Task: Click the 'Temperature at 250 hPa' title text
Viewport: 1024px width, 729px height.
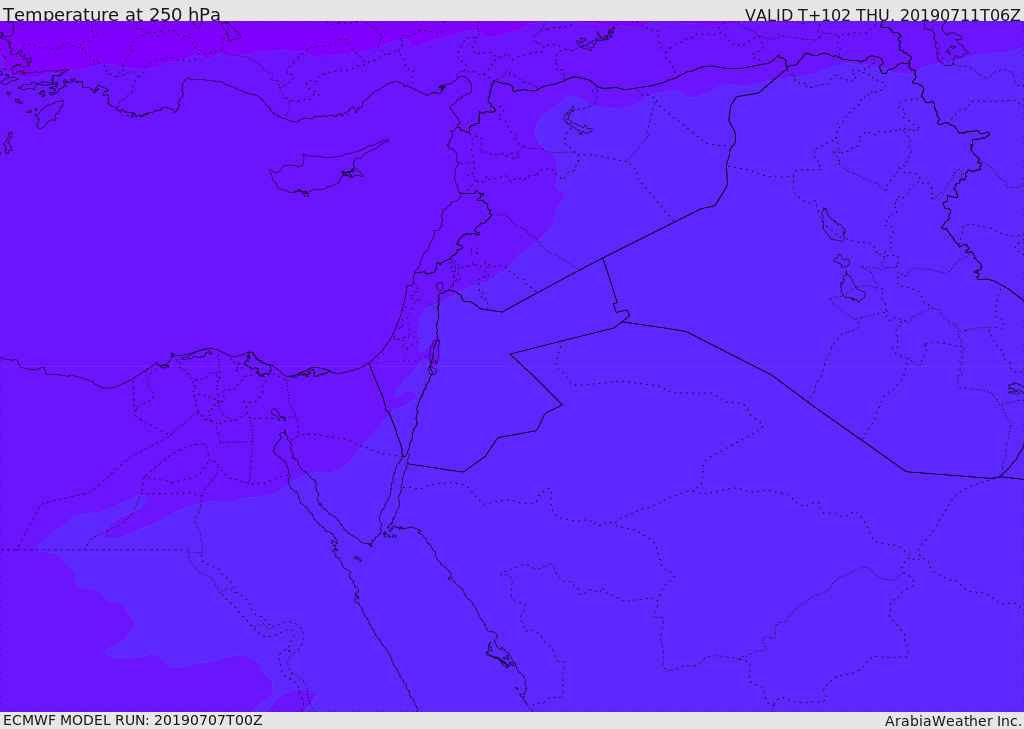Action: pos(112,14)
